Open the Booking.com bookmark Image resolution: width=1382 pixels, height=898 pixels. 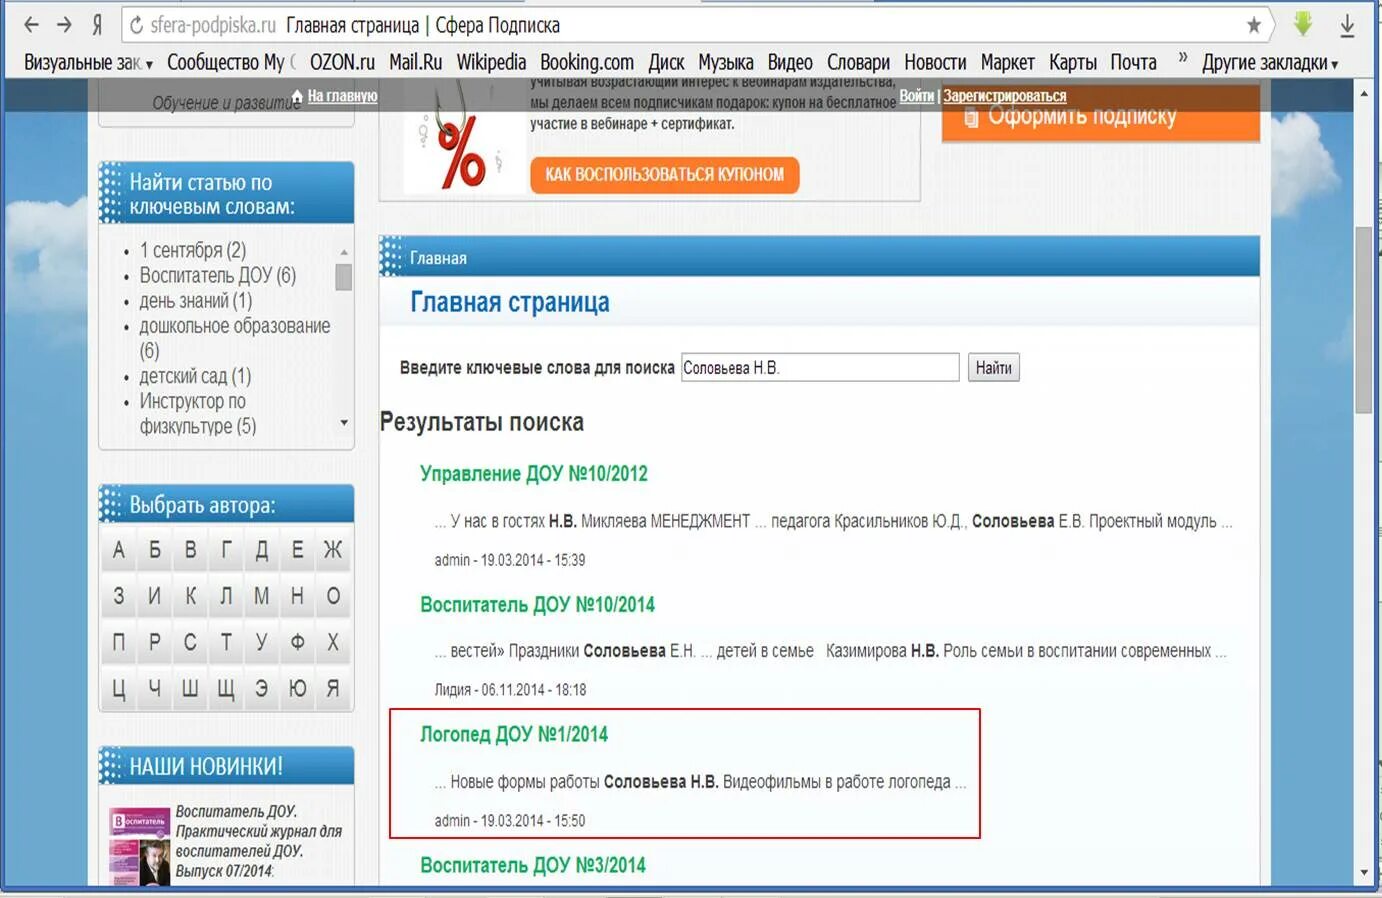[587, 62]
